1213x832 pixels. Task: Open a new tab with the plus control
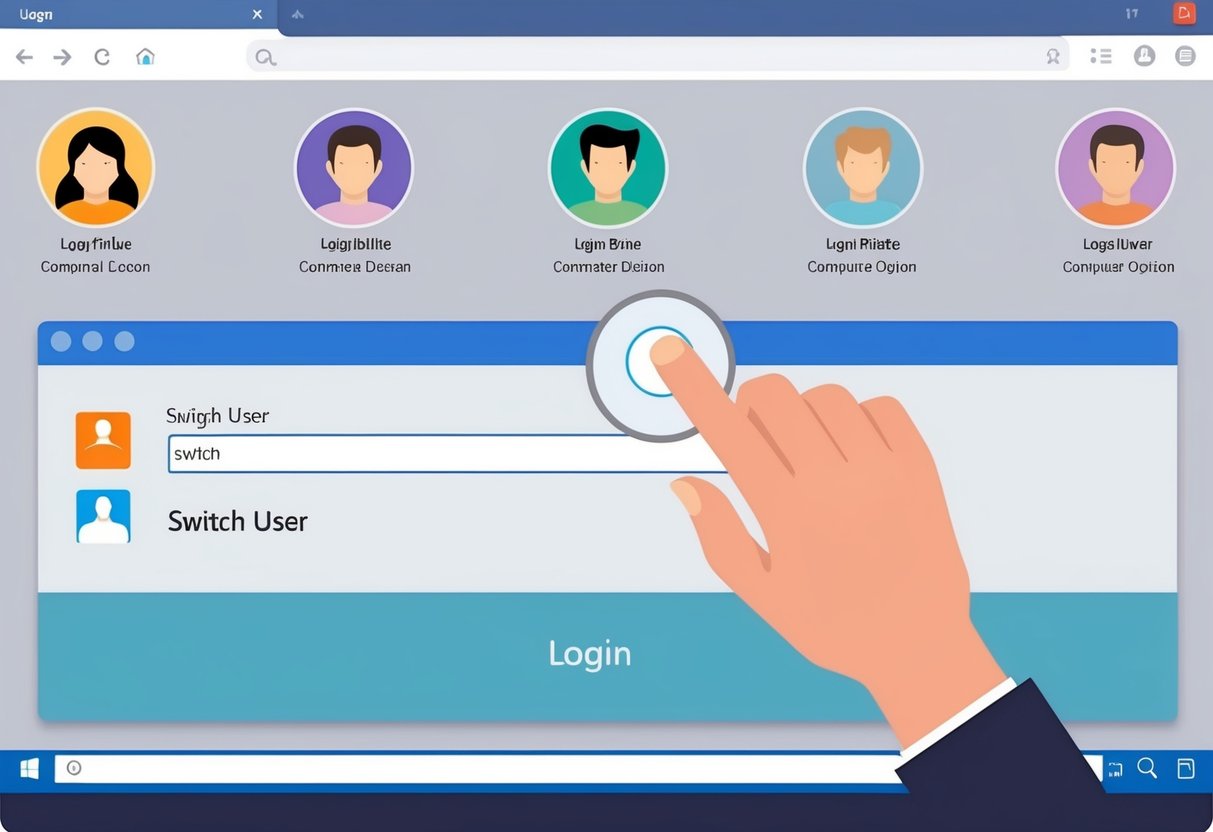[297, 14]
